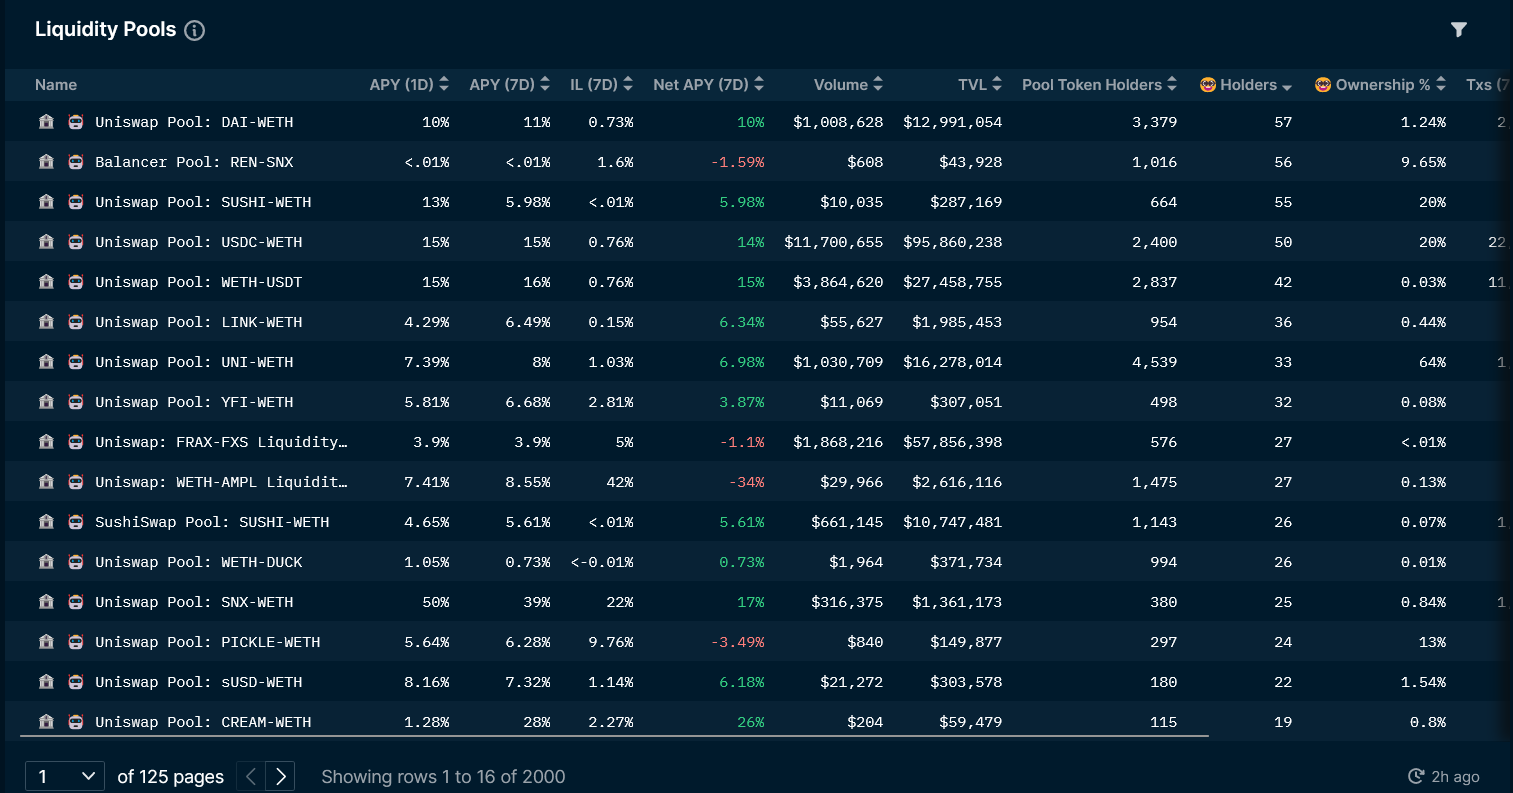The width and height of the screenshot is (1513, 793).
Task: Click the Net APY value -34%
Action: pyautogui.click(x=746, y=482)
